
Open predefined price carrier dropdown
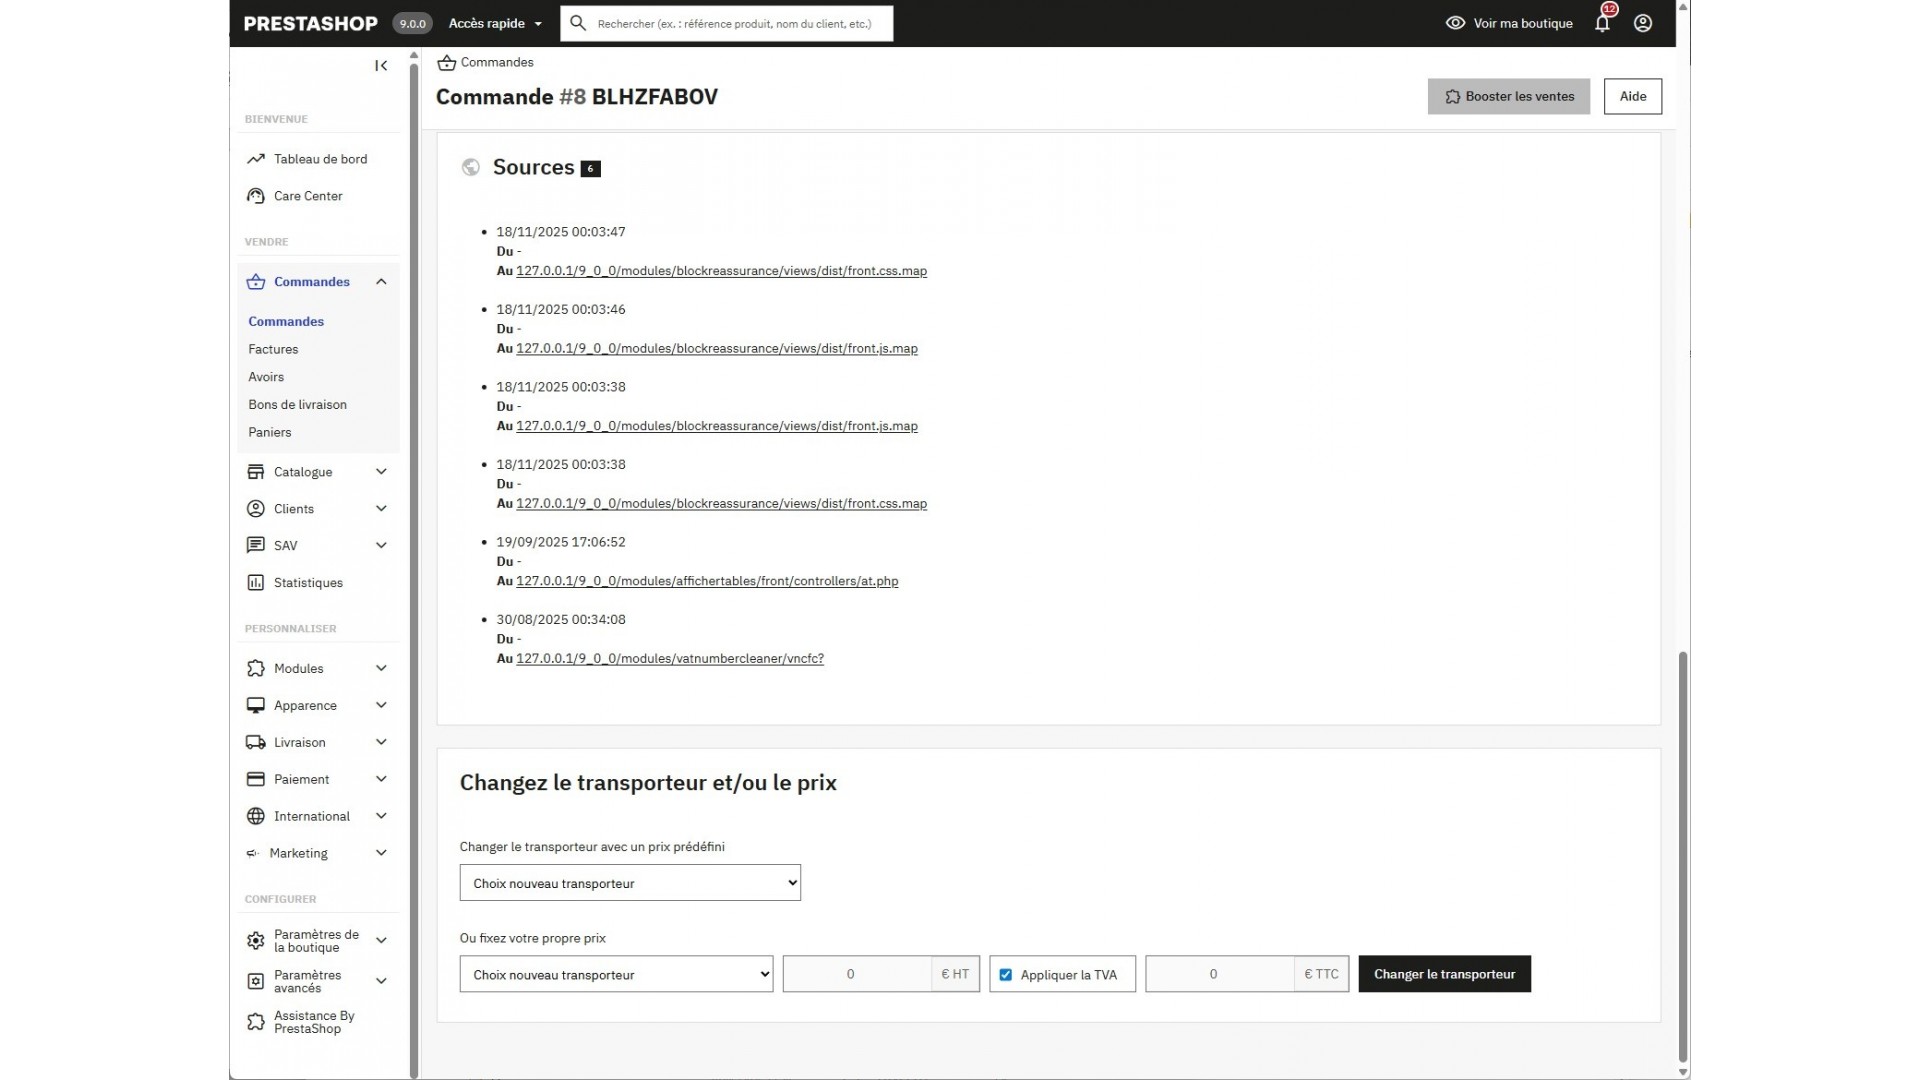coord(630,883)
